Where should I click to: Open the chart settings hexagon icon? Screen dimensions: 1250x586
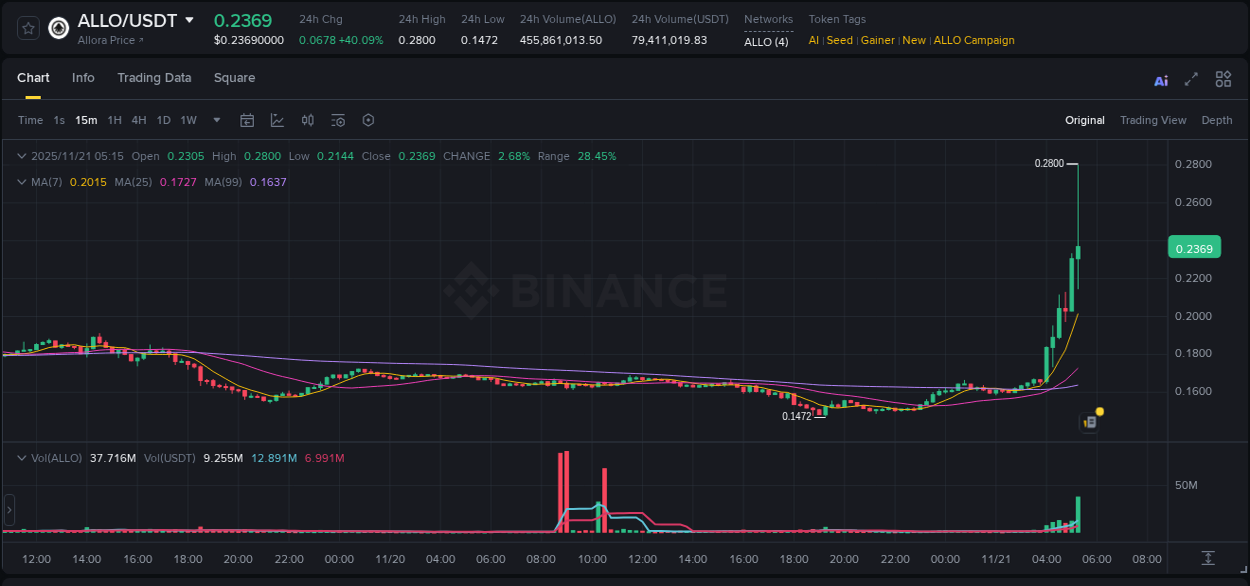coord(368,120)
